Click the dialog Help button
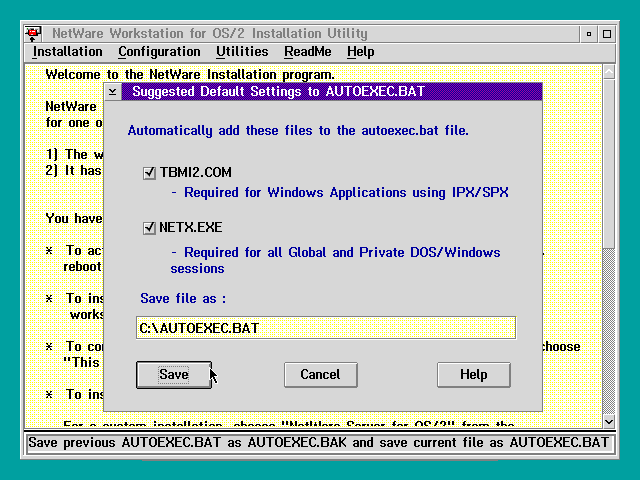 (473, 375)
